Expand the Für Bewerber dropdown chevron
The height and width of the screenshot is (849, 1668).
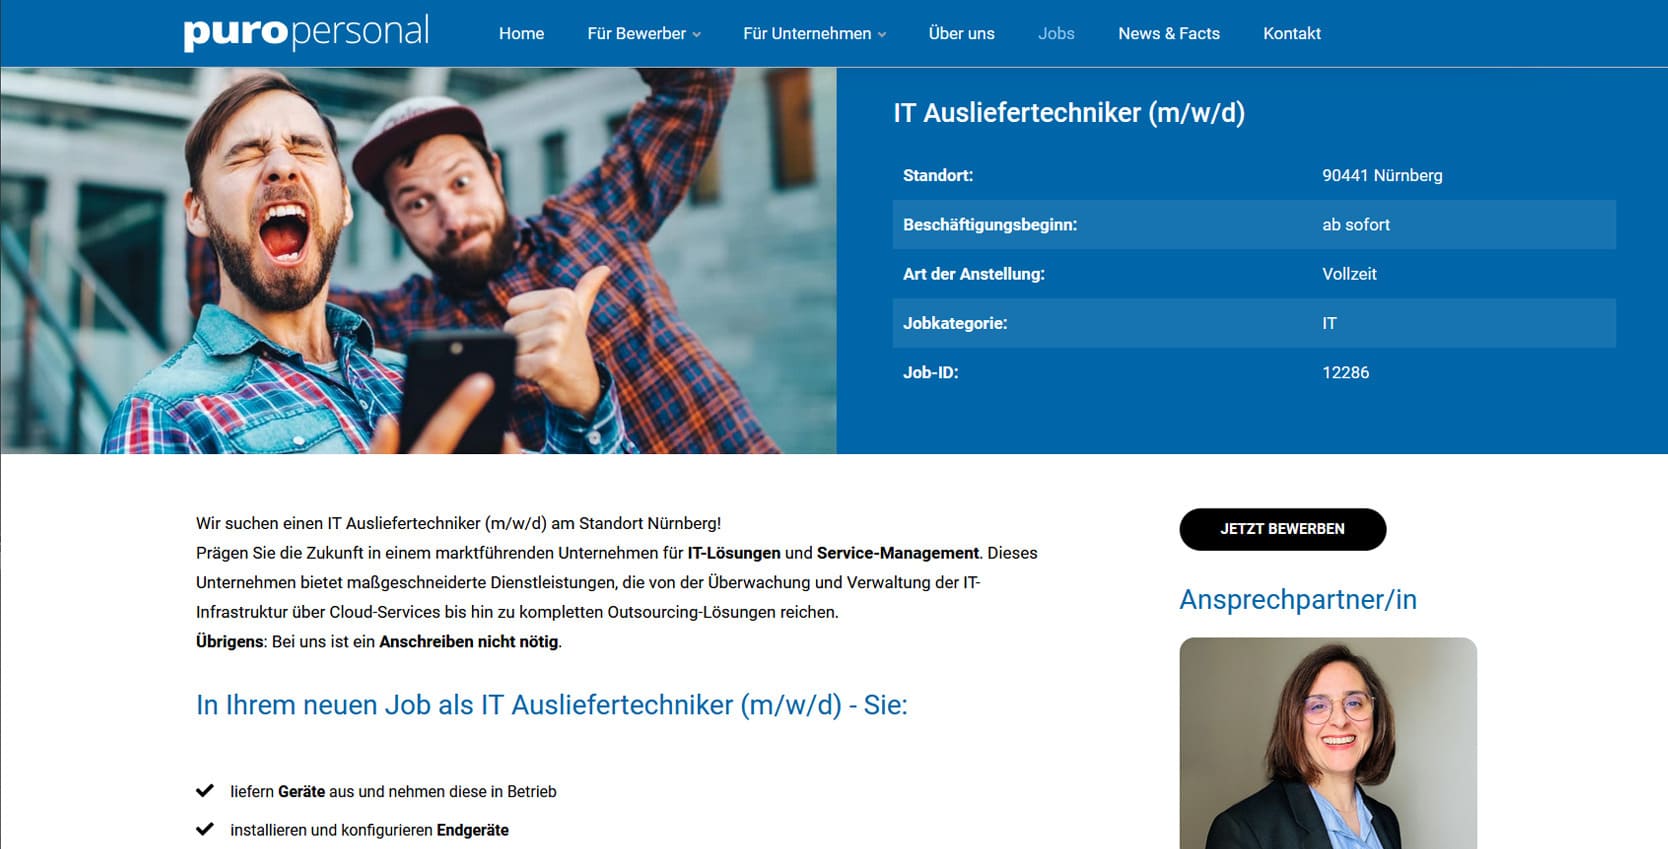697,35
